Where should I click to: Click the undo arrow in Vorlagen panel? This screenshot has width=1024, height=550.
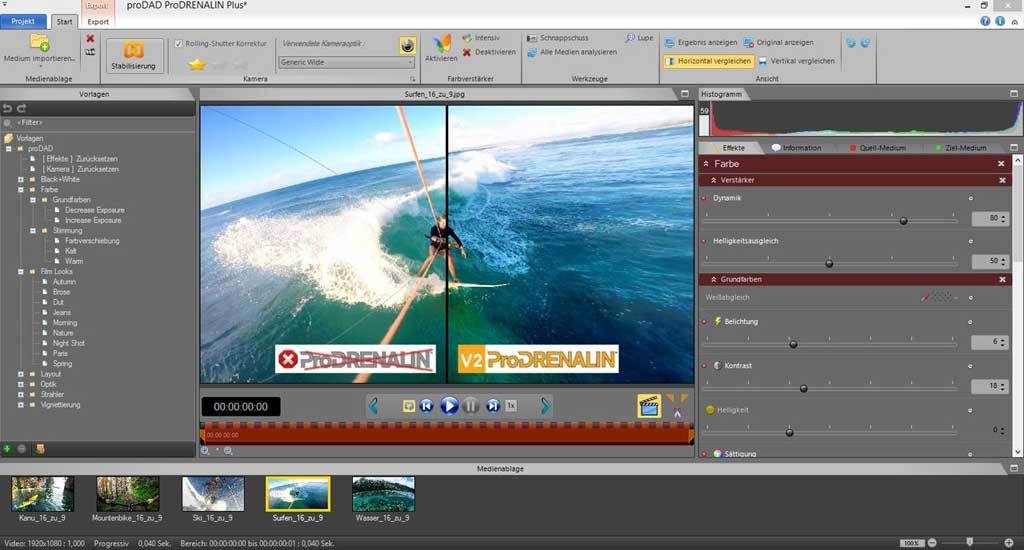click(x=8, y=108)
